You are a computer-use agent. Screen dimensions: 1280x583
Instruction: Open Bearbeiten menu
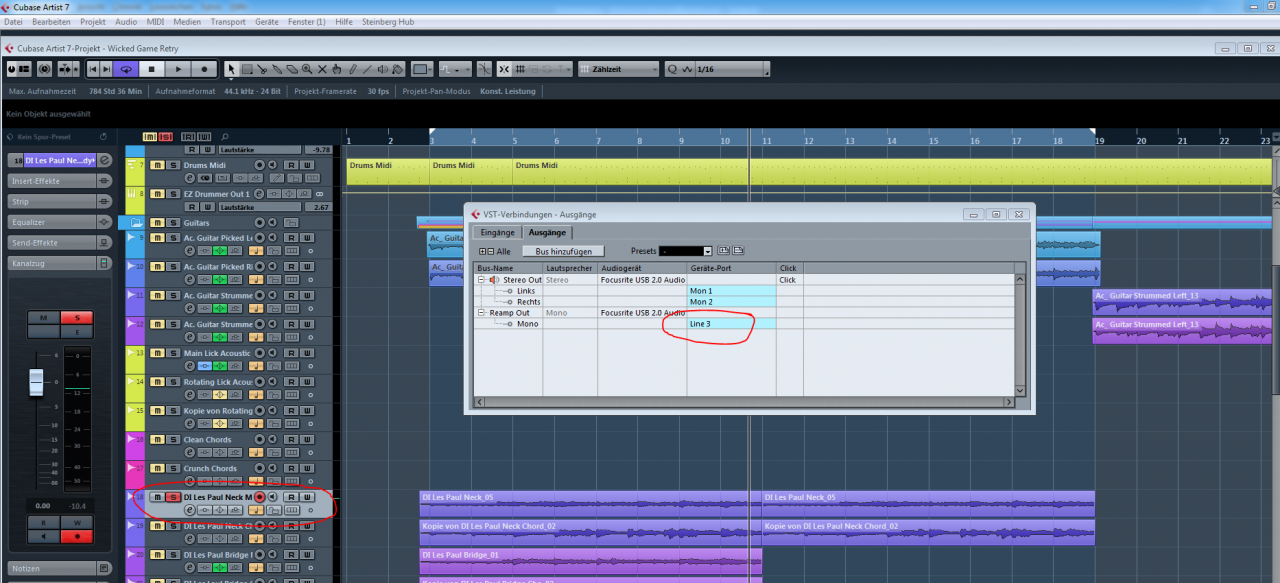coord(51,21)
